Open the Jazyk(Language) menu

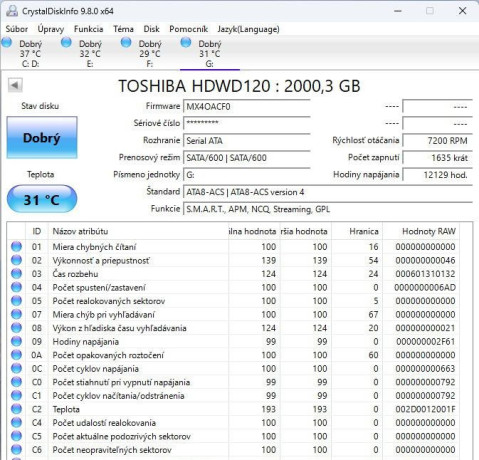[x=248, y=29]
